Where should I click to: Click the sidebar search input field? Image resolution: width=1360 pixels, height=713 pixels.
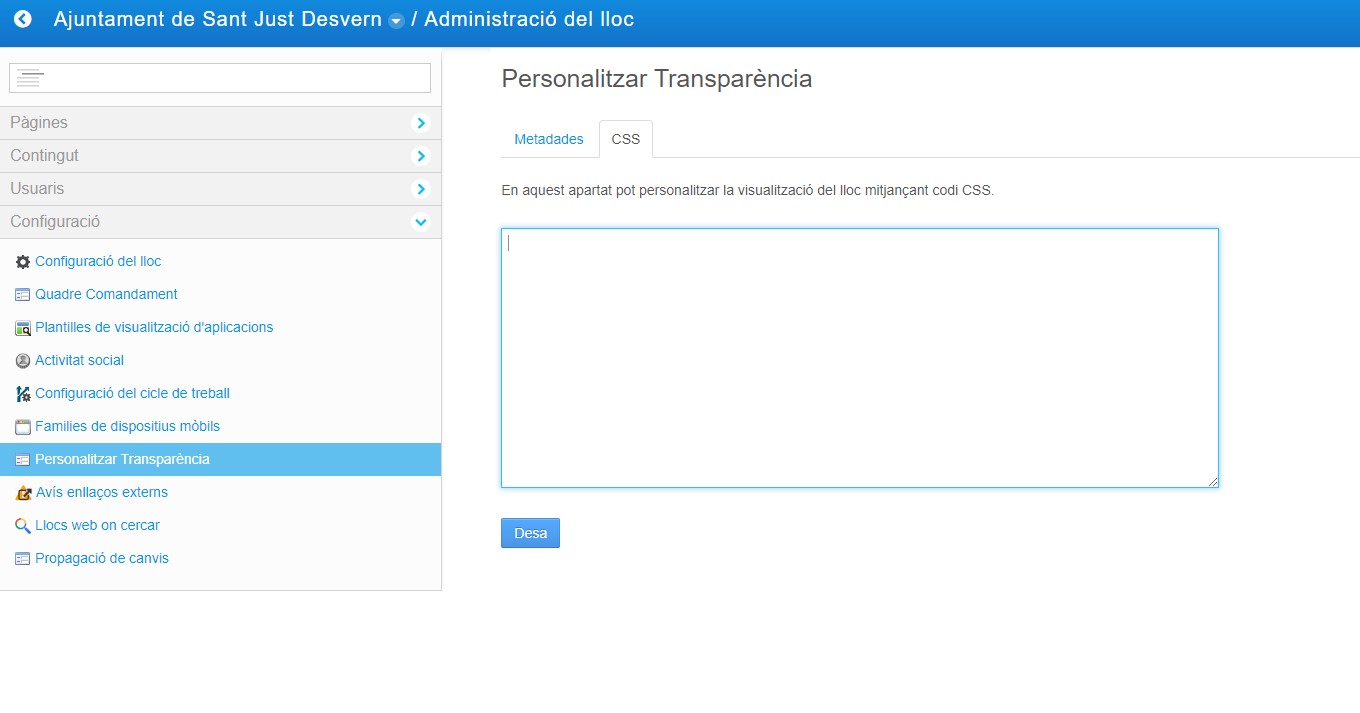point(220,78)
